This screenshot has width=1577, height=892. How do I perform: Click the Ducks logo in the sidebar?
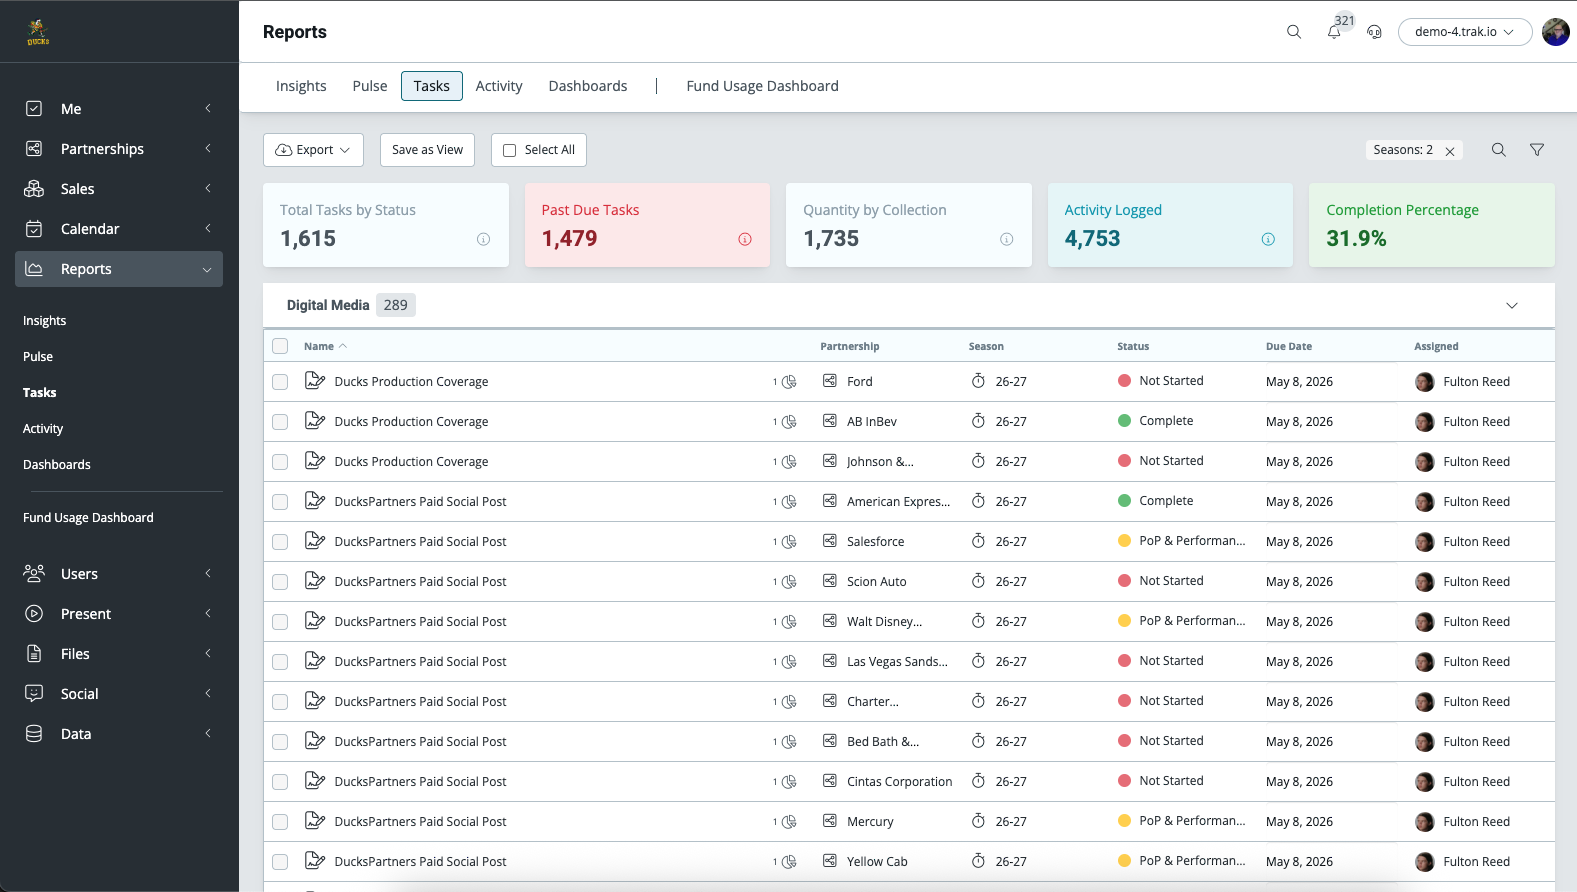(x=38, y=32)
